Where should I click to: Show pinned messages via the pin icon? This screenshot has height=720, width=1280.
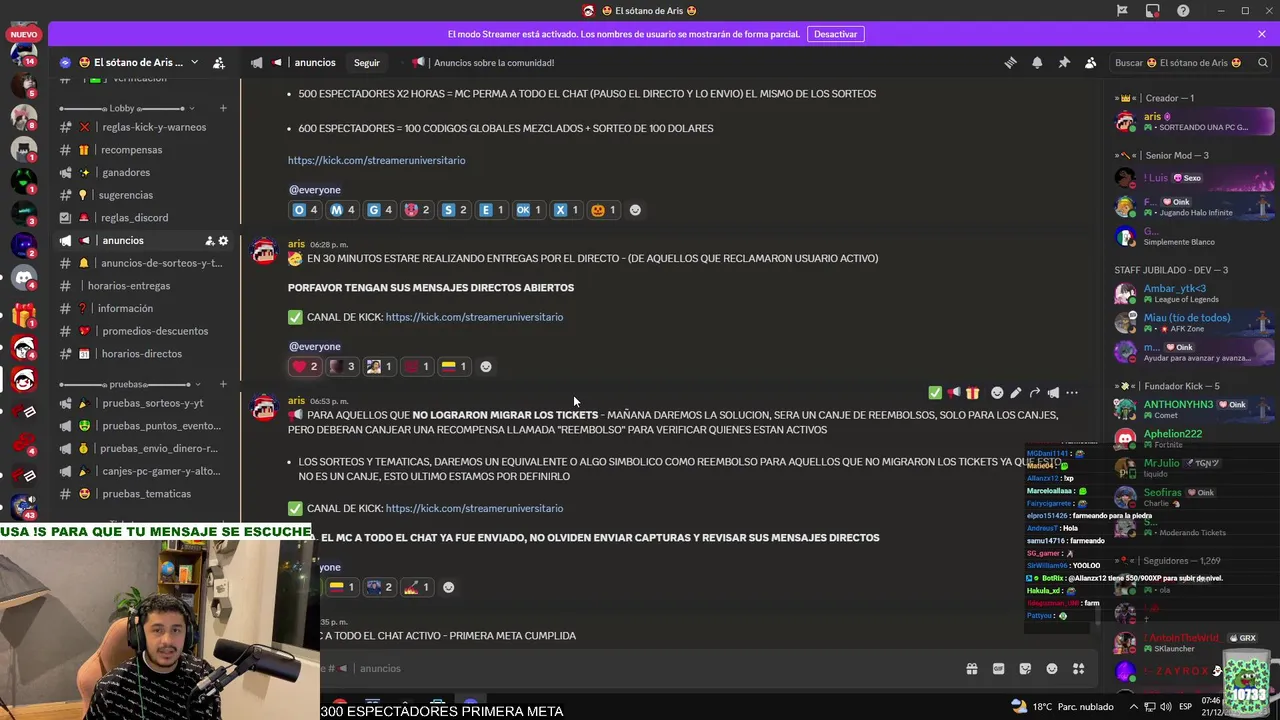coord(1064,62)
